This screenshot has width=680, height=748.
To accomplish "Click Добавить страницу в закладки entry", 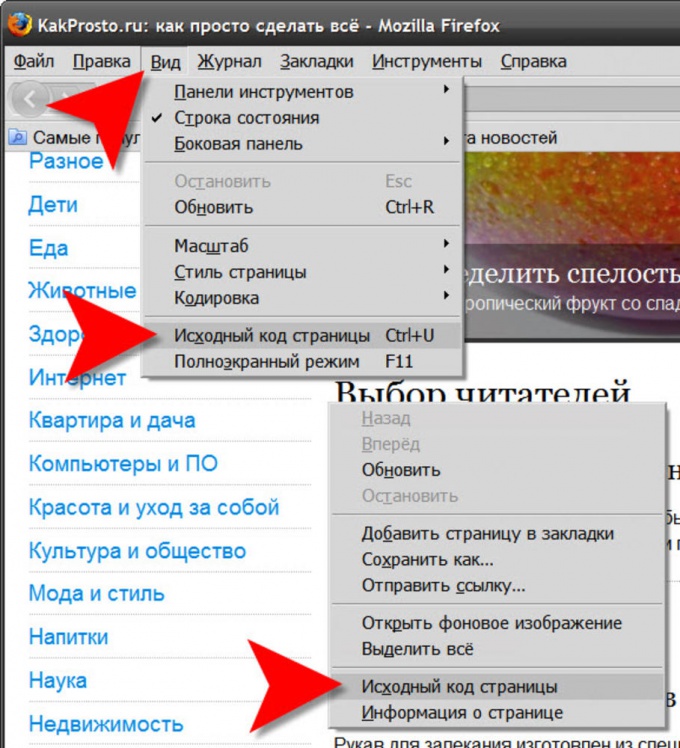I will click(497, 533).
